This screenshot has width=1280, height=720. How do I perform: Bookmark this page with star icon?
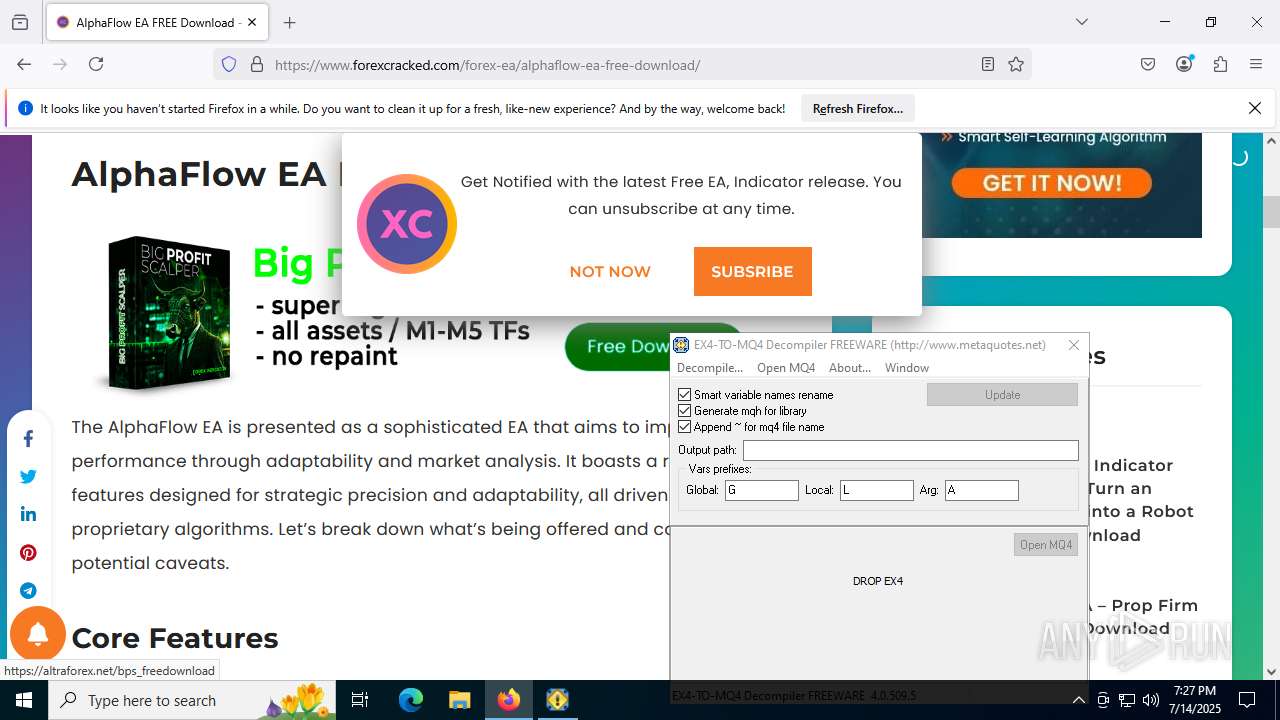1016,64
